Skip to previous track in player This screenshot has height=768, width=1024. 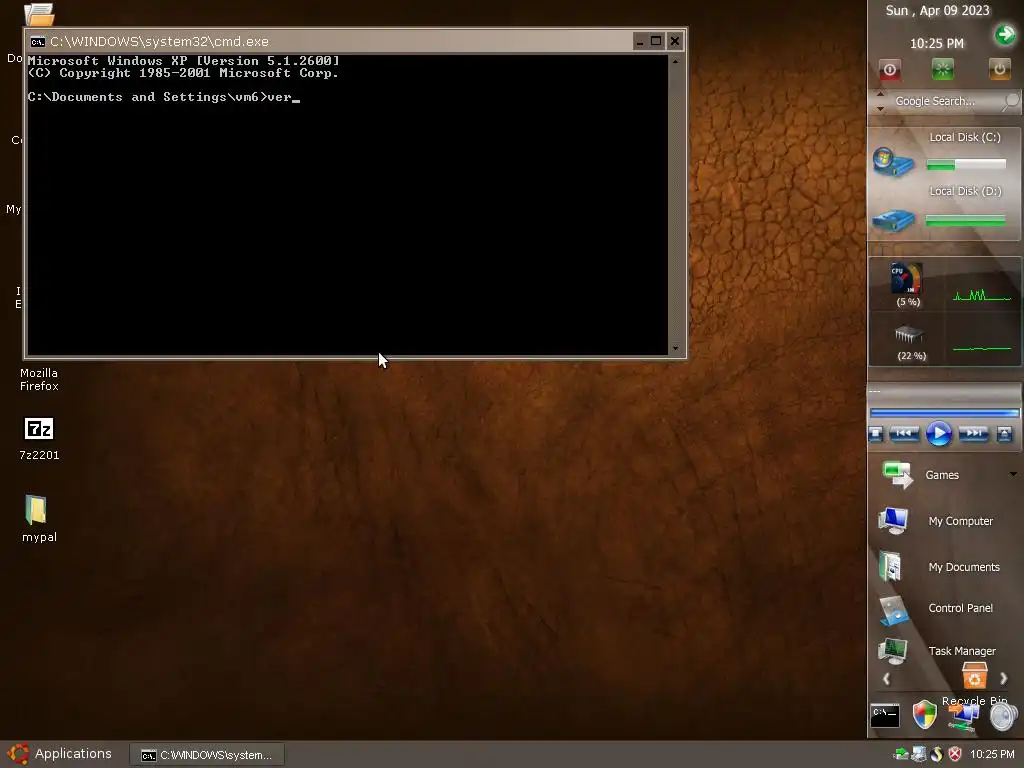pos(904,434)
